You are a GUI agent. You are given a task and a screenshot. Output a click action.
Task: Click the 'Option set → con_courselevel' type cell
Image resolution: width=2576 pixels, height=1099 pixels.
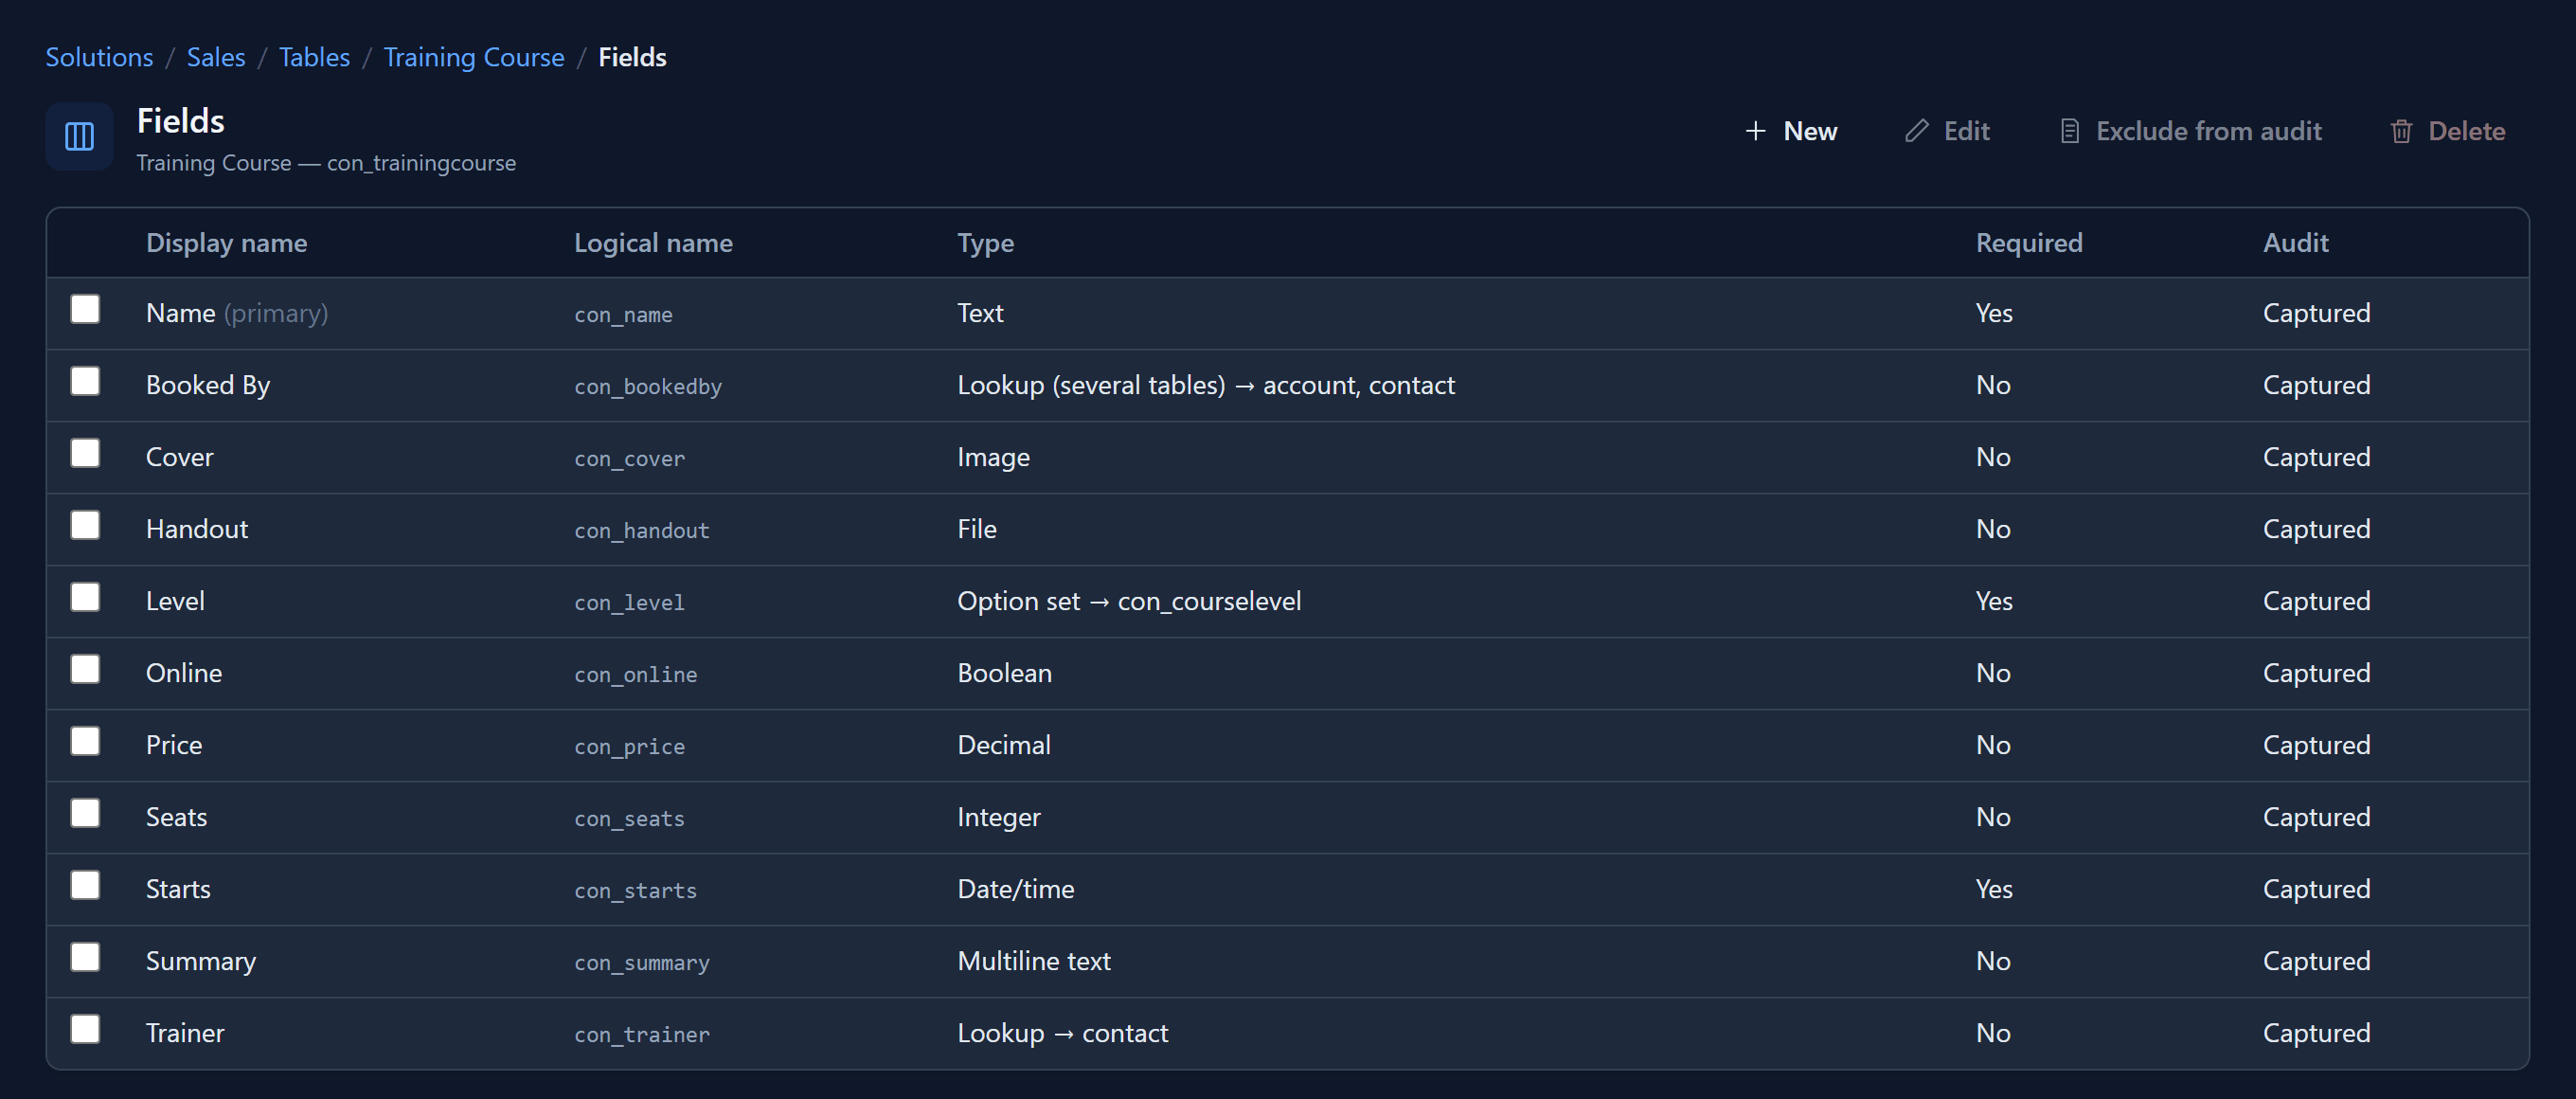point(1129,601)
